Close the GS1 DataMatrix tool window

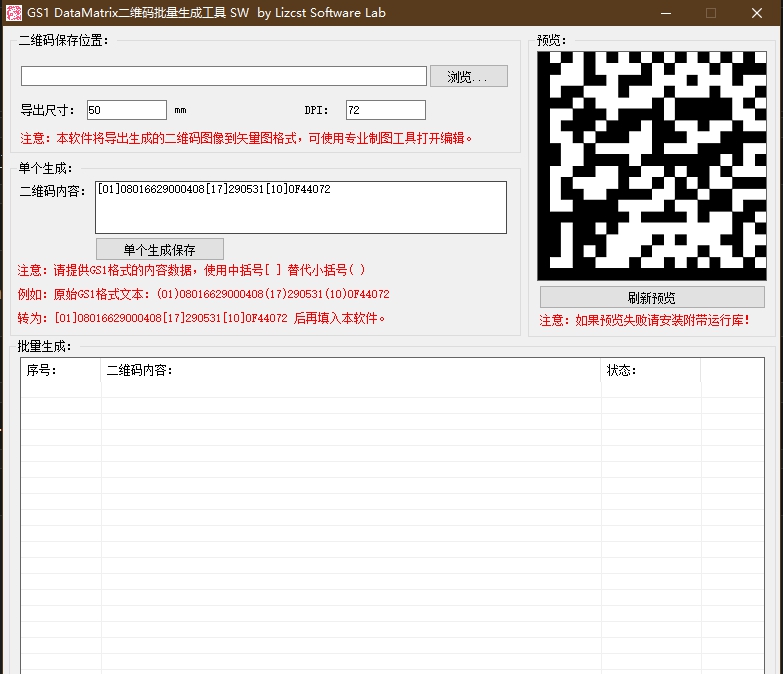pos(757,13)
